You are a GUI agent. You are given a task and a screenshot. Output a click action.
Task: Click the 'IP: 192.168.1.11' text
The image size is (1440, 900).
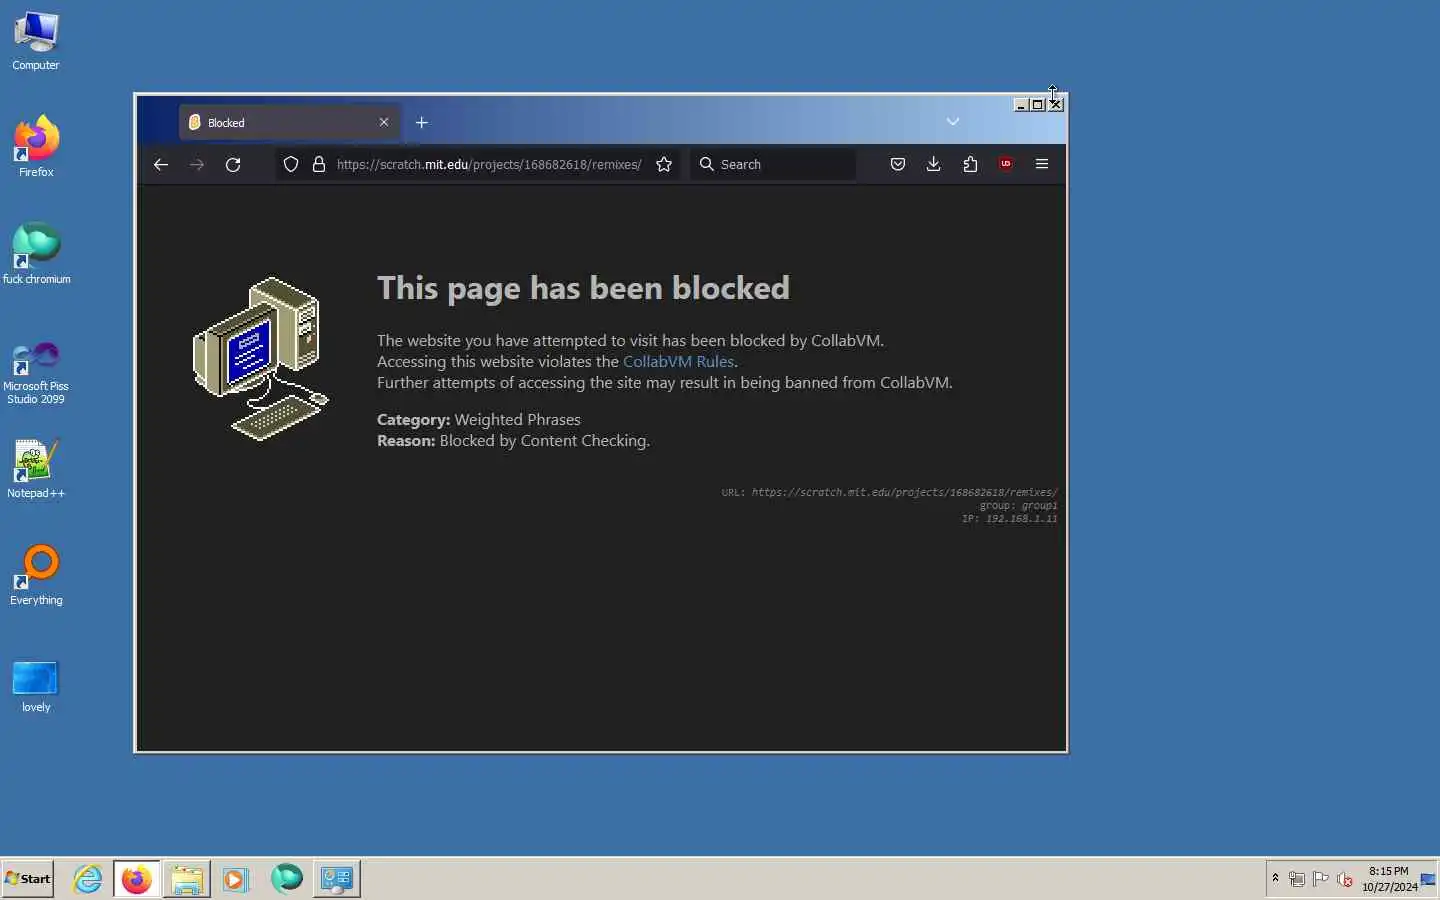coord(1009,518)
